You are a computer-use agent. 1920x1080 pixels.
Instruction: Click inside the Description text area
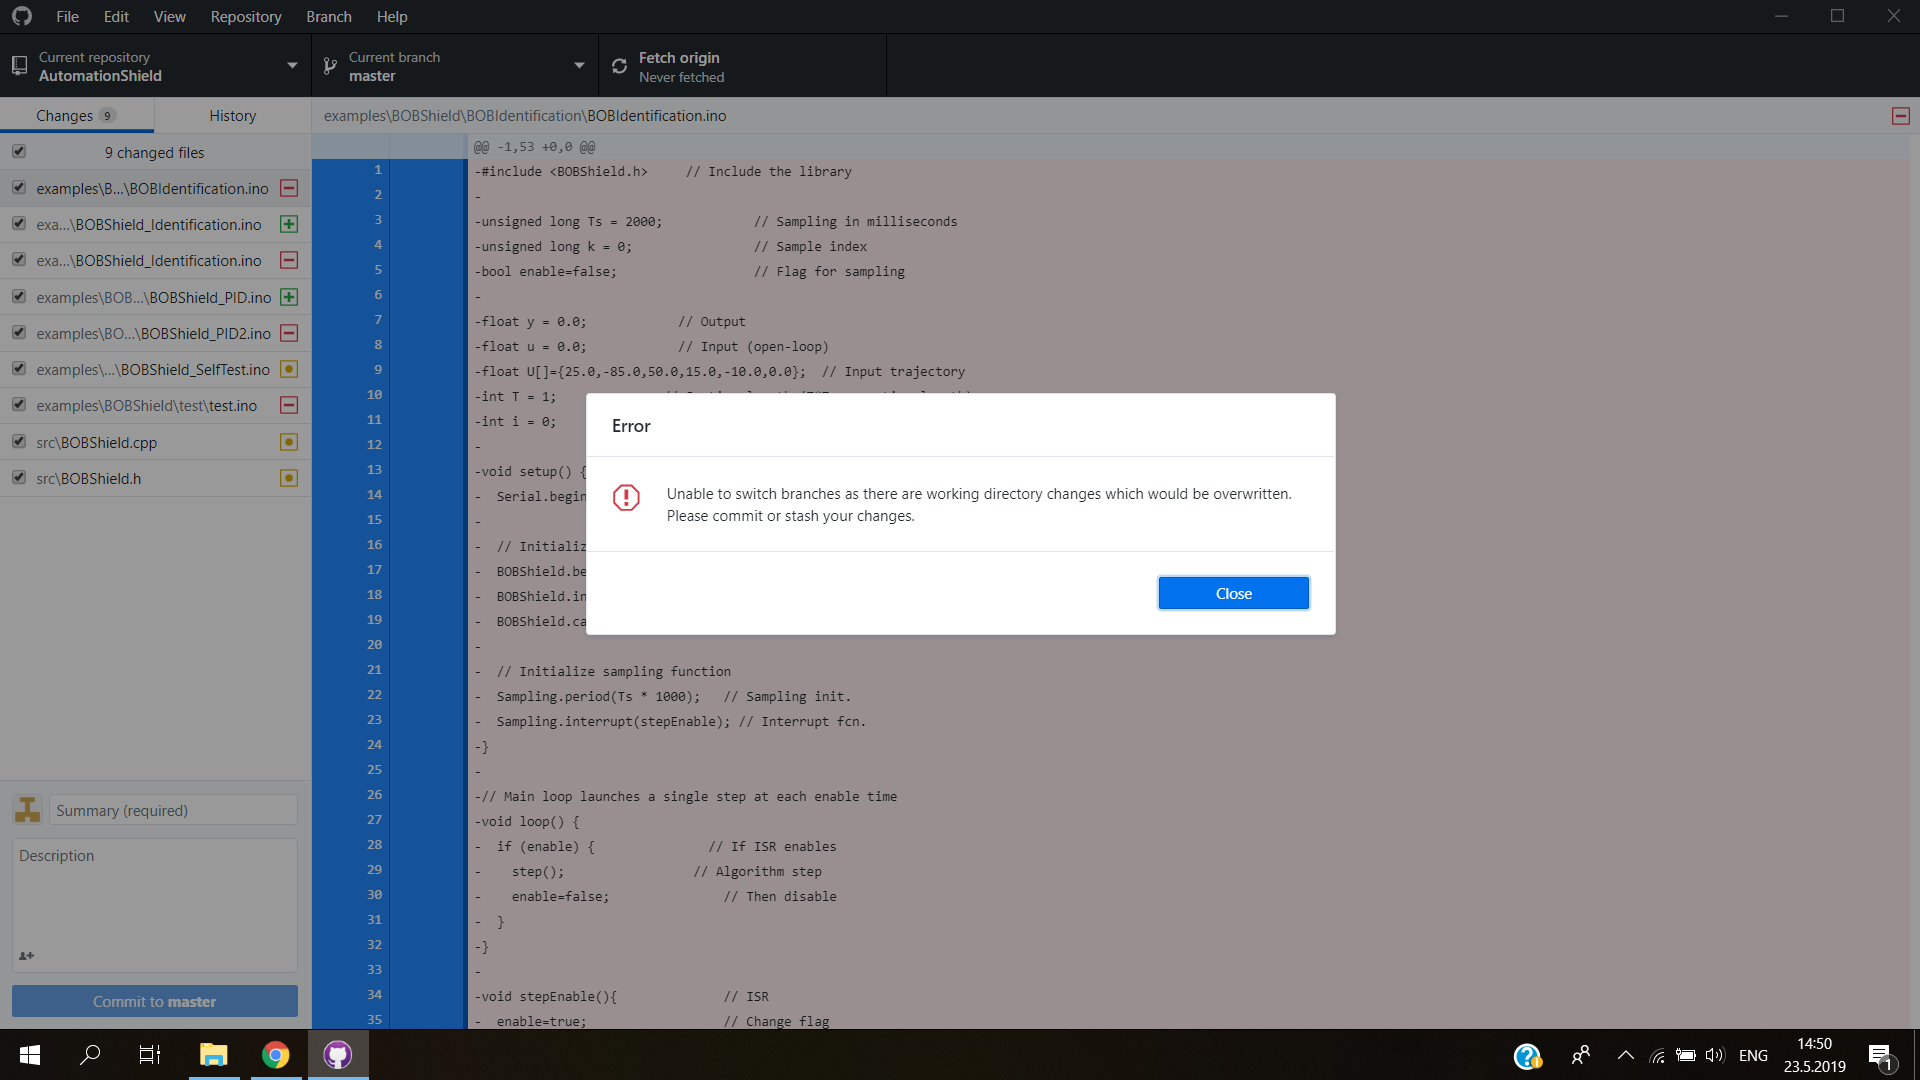coord(154,900)
